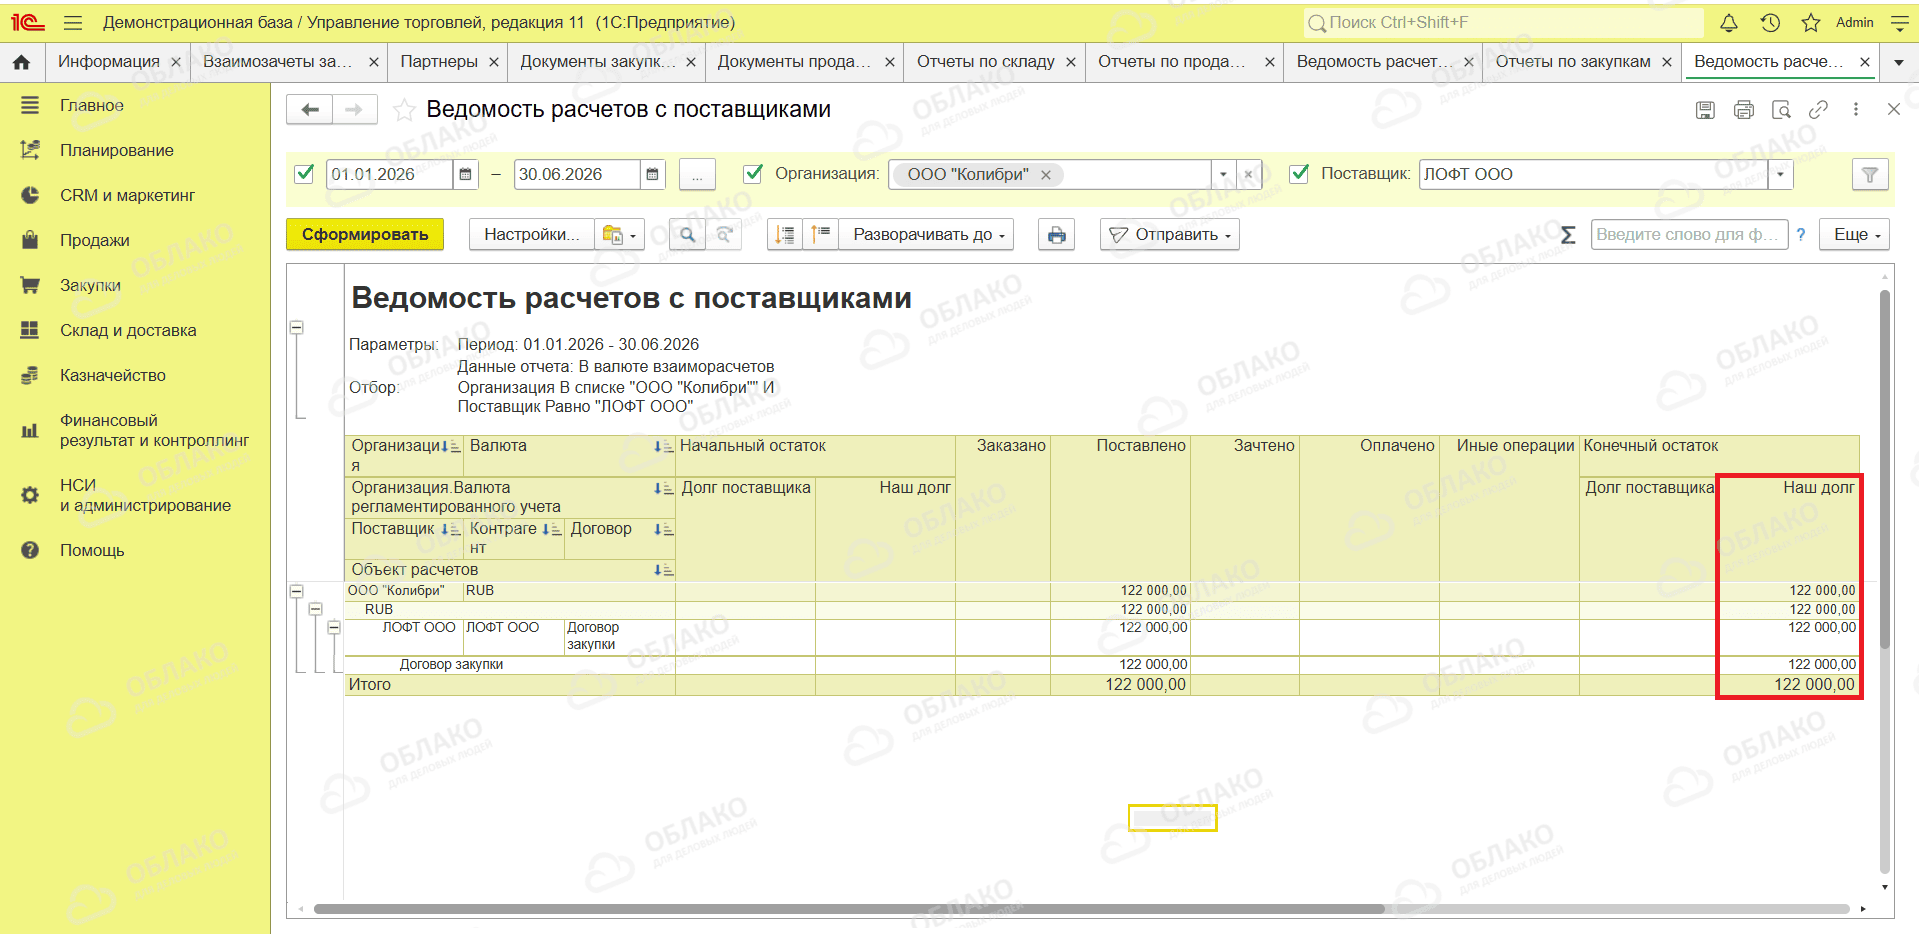This screenshot has width=1919, height=934.
Task: Open Склад и доставка section
Action: (128, 331)
